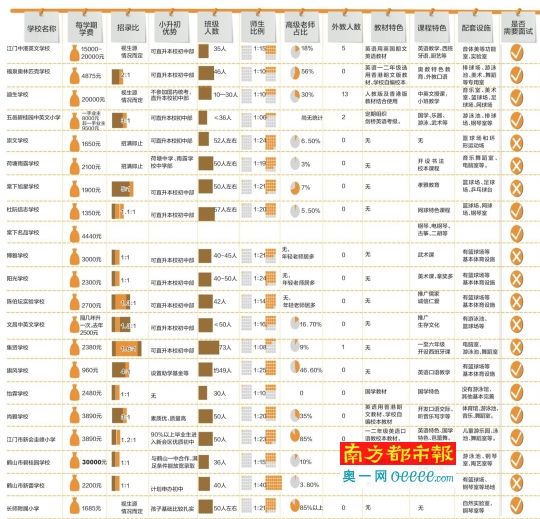Select the 46.60% pie chart icon
The image size is (540, 519).
pyautogui.click(x=295, y=366)
